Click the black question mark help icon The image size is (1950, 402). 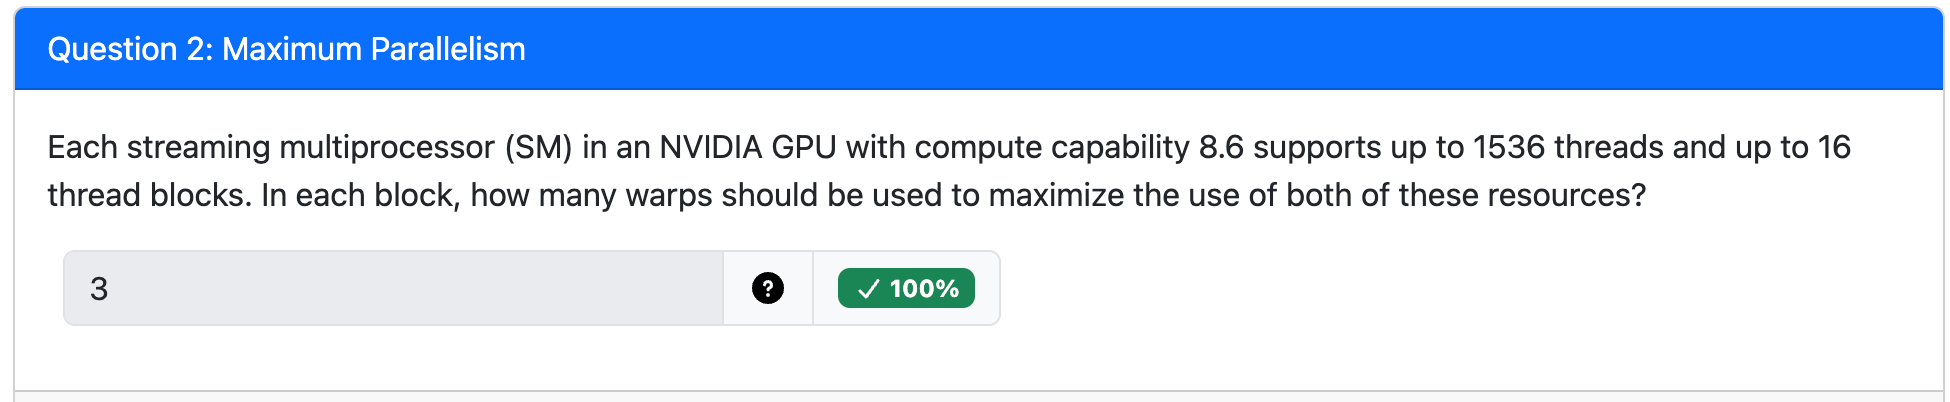[x=767, y=289]
